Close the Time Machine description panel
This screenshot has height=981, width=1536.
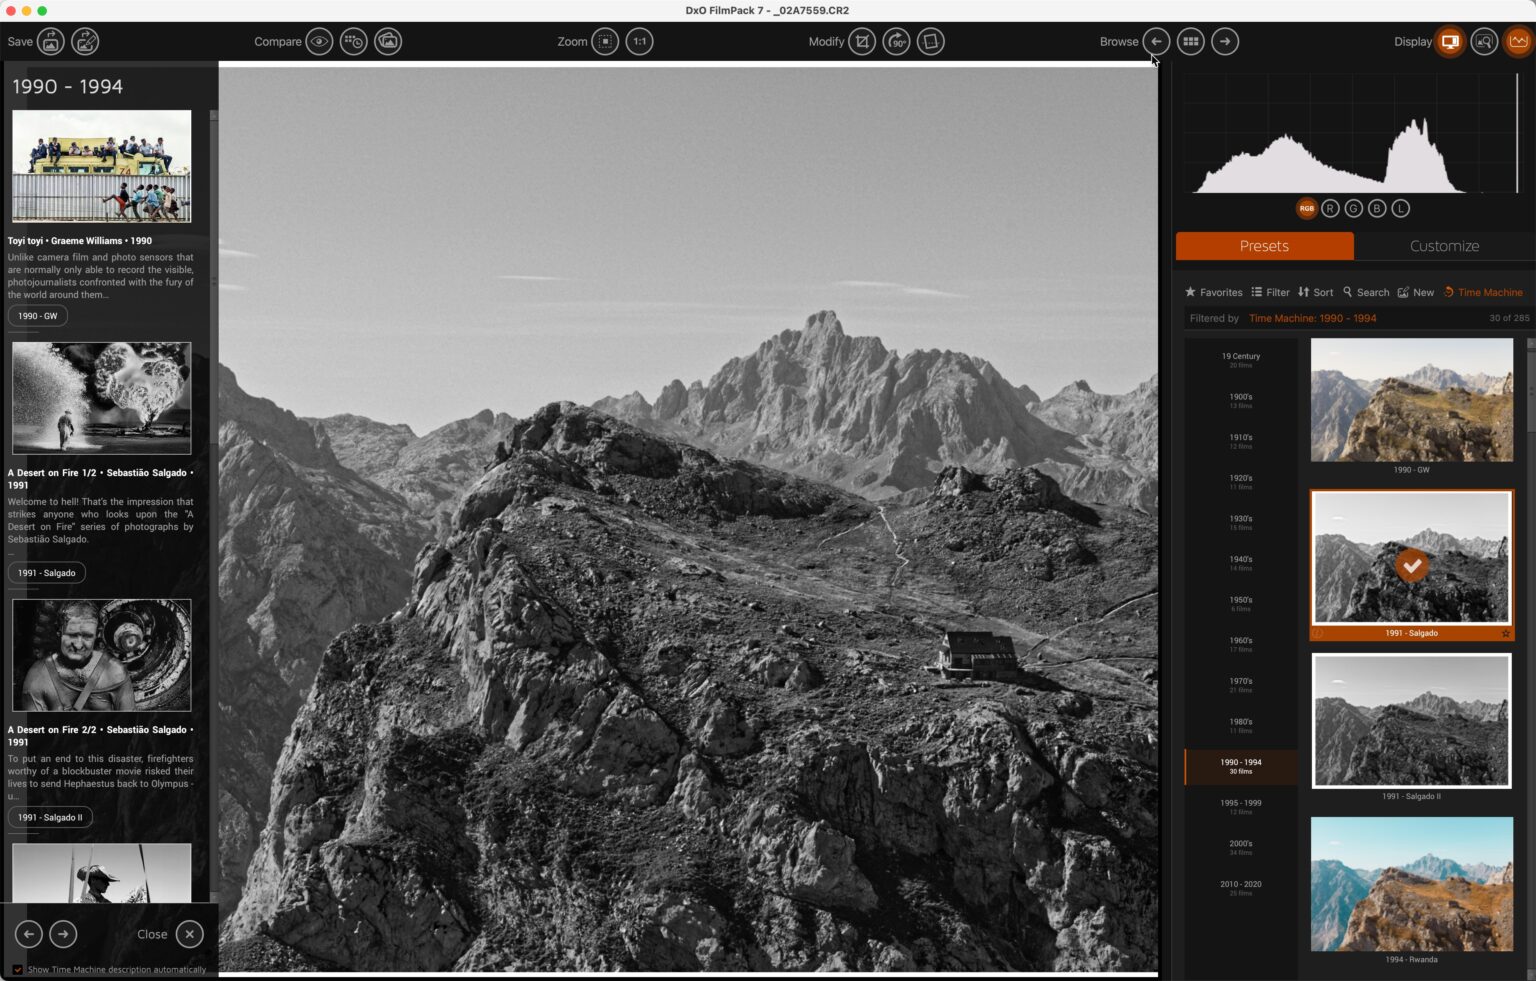click(x=189, y=934)
